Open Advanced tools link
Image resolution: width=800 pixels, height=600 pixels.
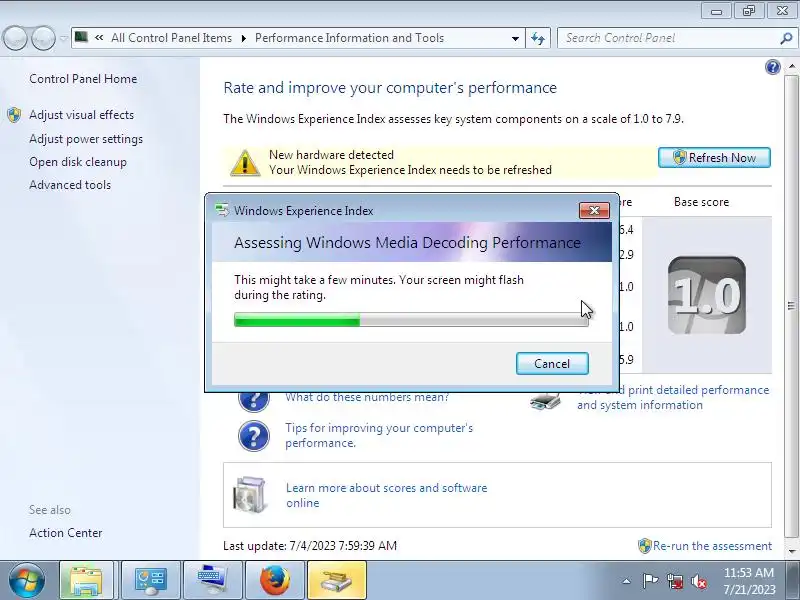click(70, 185)
